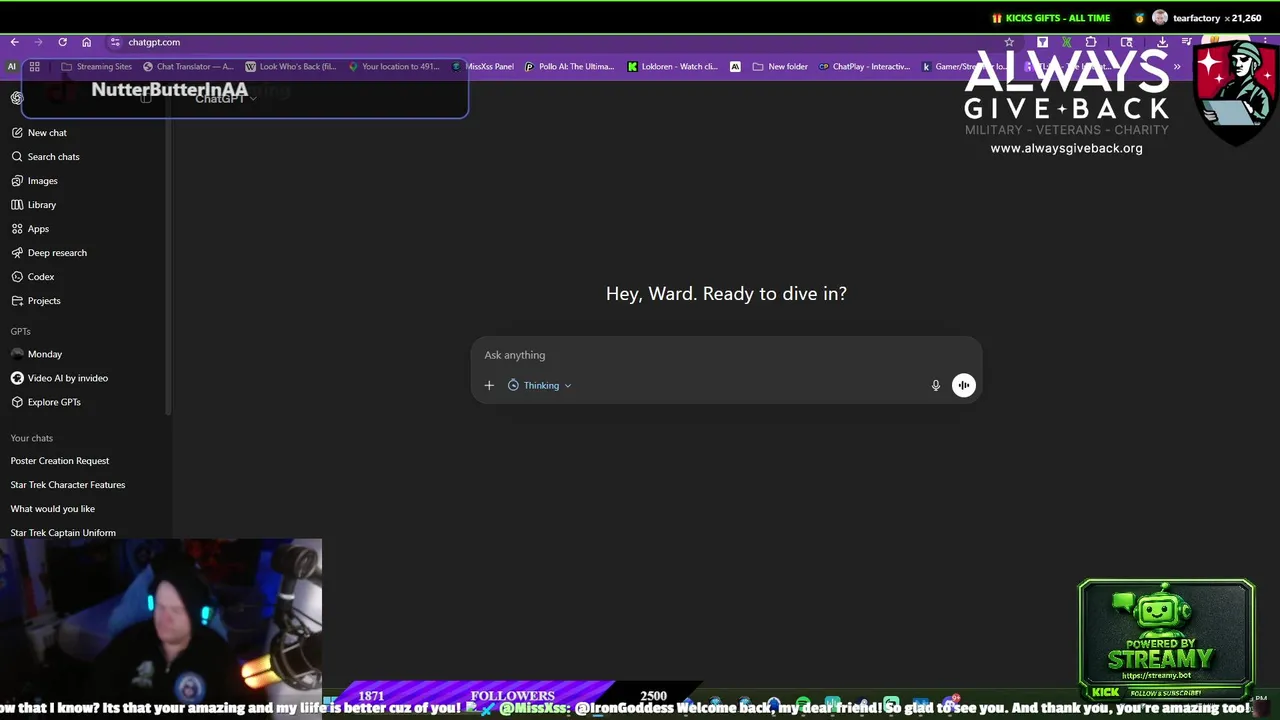
Task: Collapse the Your chats section header
Action: pos(32,438)
